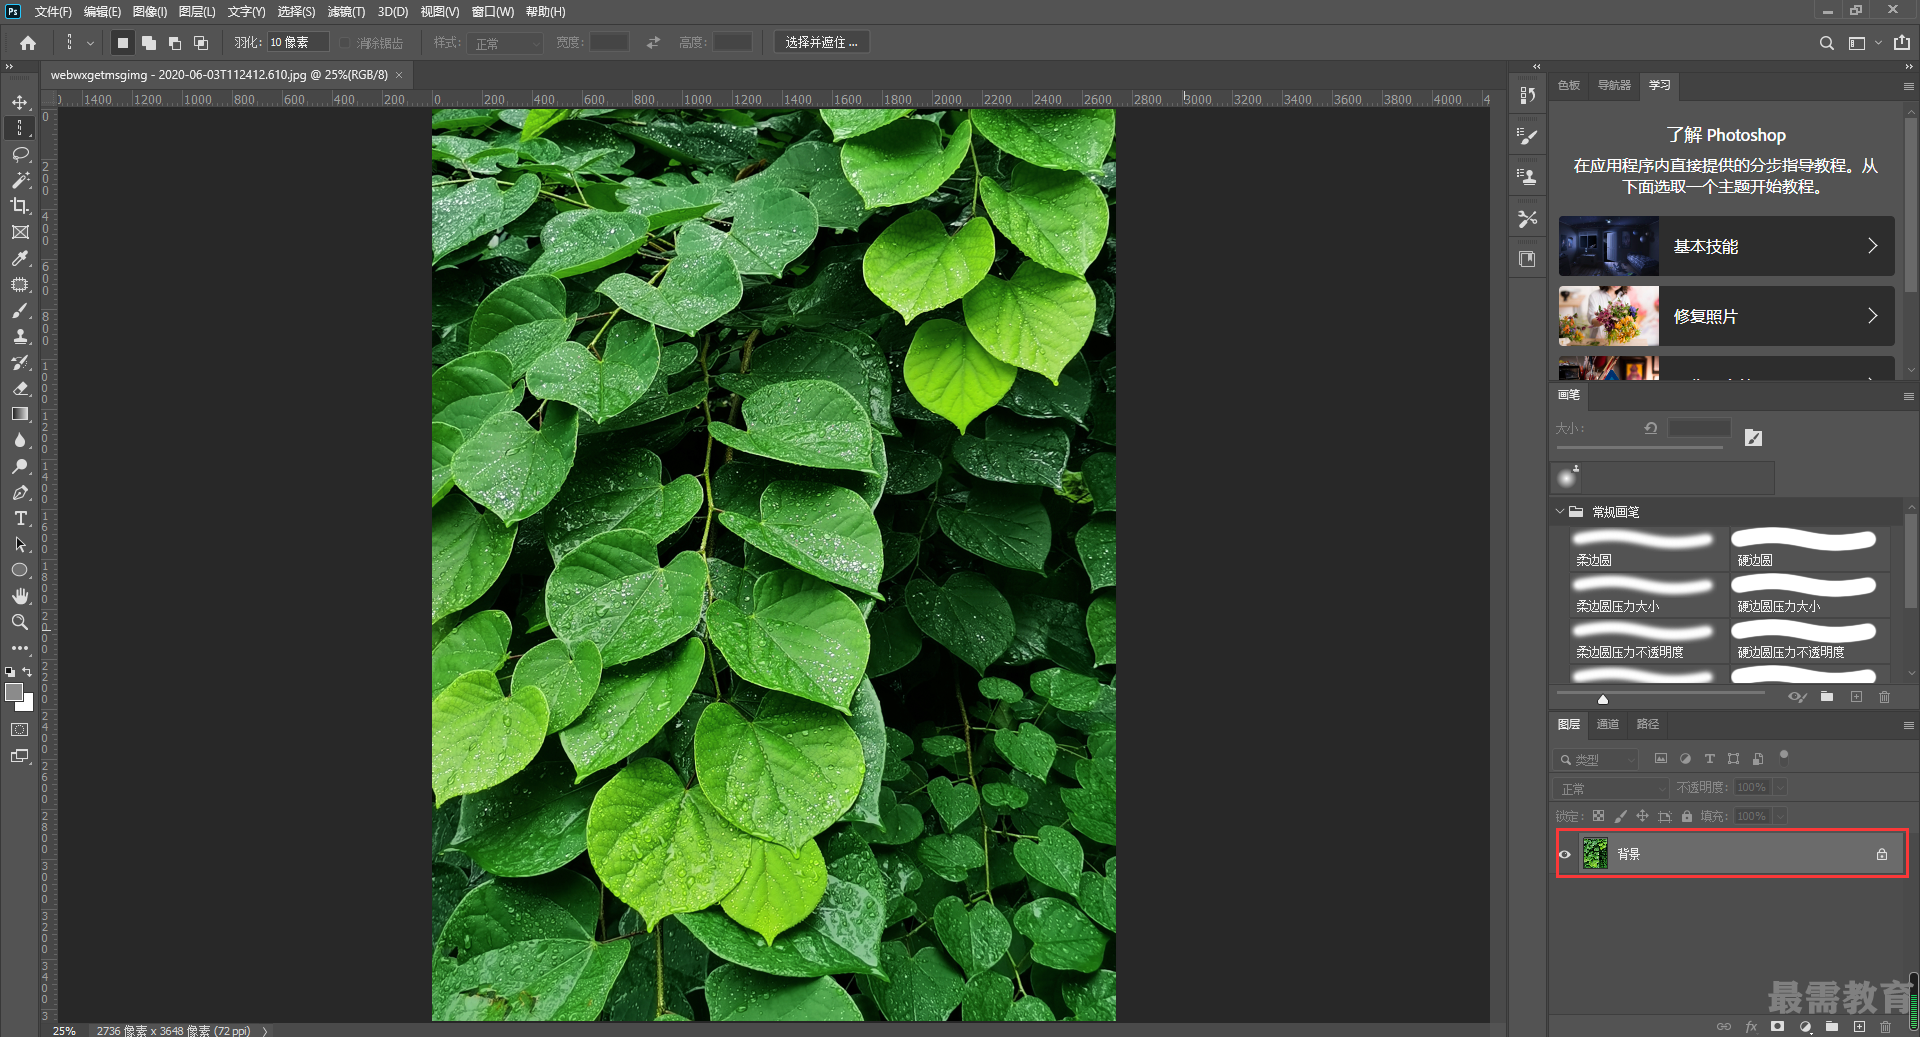1920x1037 pixels.
Task: Switch to the 通道 channels tab
Action: [1607, 724]
